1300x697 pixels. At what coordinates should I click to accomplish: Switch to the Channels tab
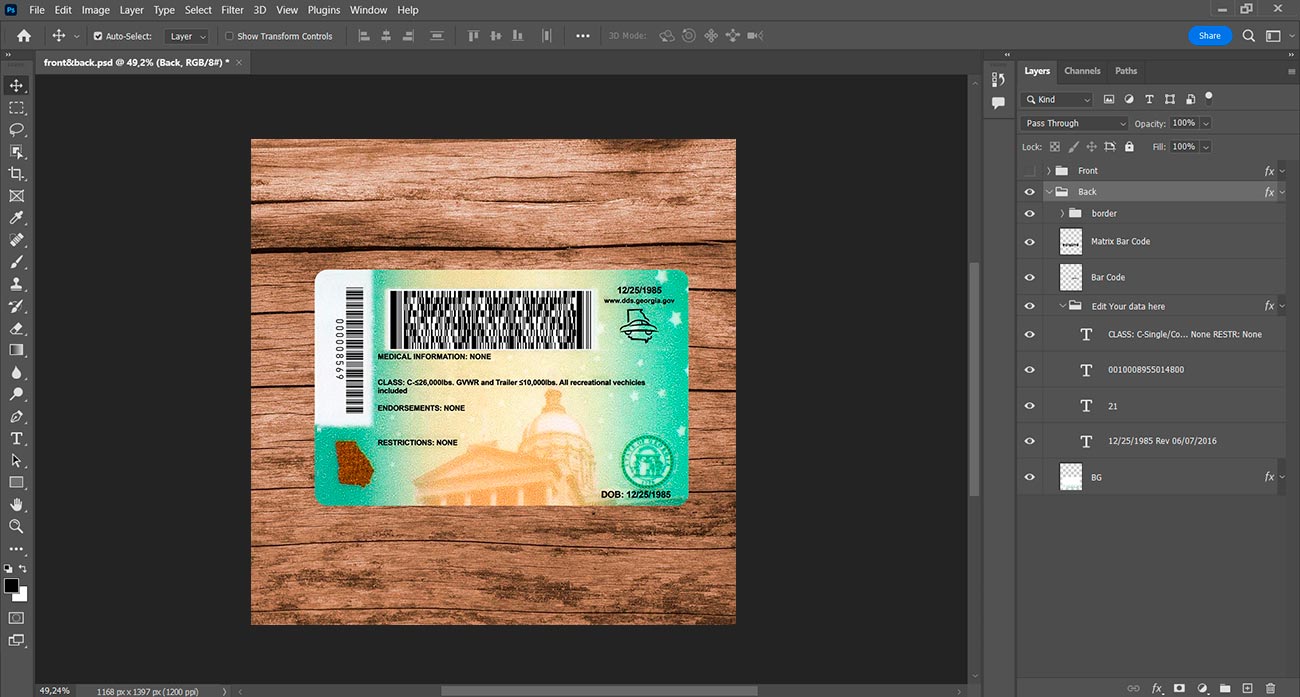pos(1082,71)
